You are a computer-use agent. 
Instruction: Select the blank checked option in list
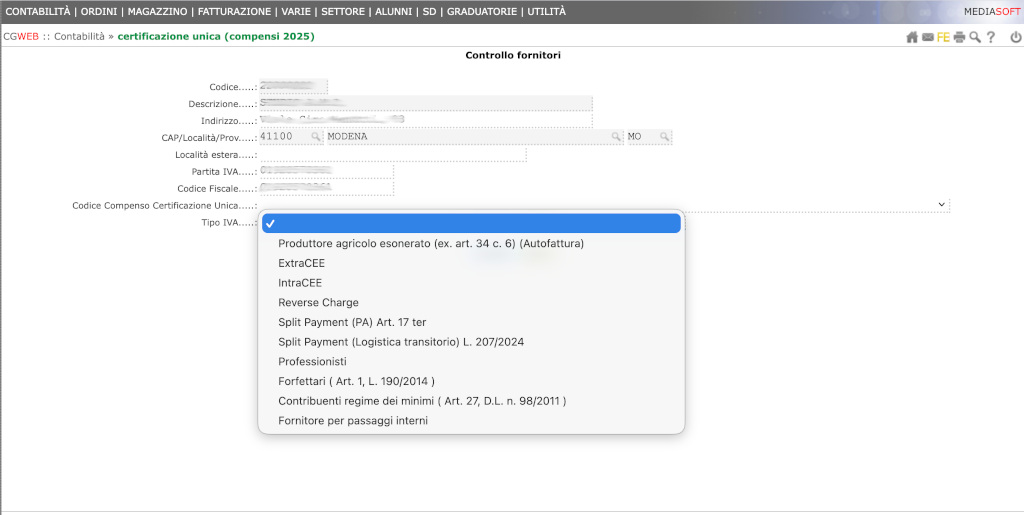[x=471, y=224]
